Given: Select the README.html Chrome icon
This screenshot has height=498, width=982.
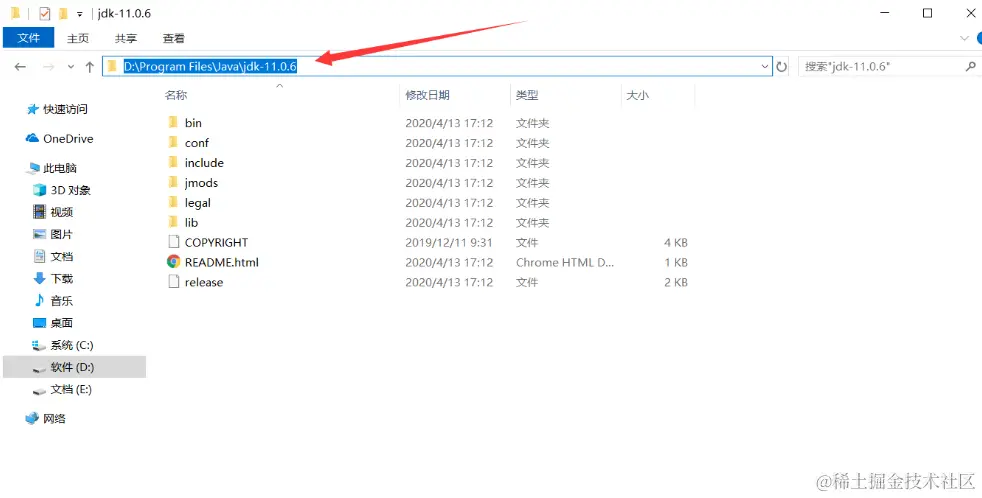Looking at the screenshot, I should 173,262.
